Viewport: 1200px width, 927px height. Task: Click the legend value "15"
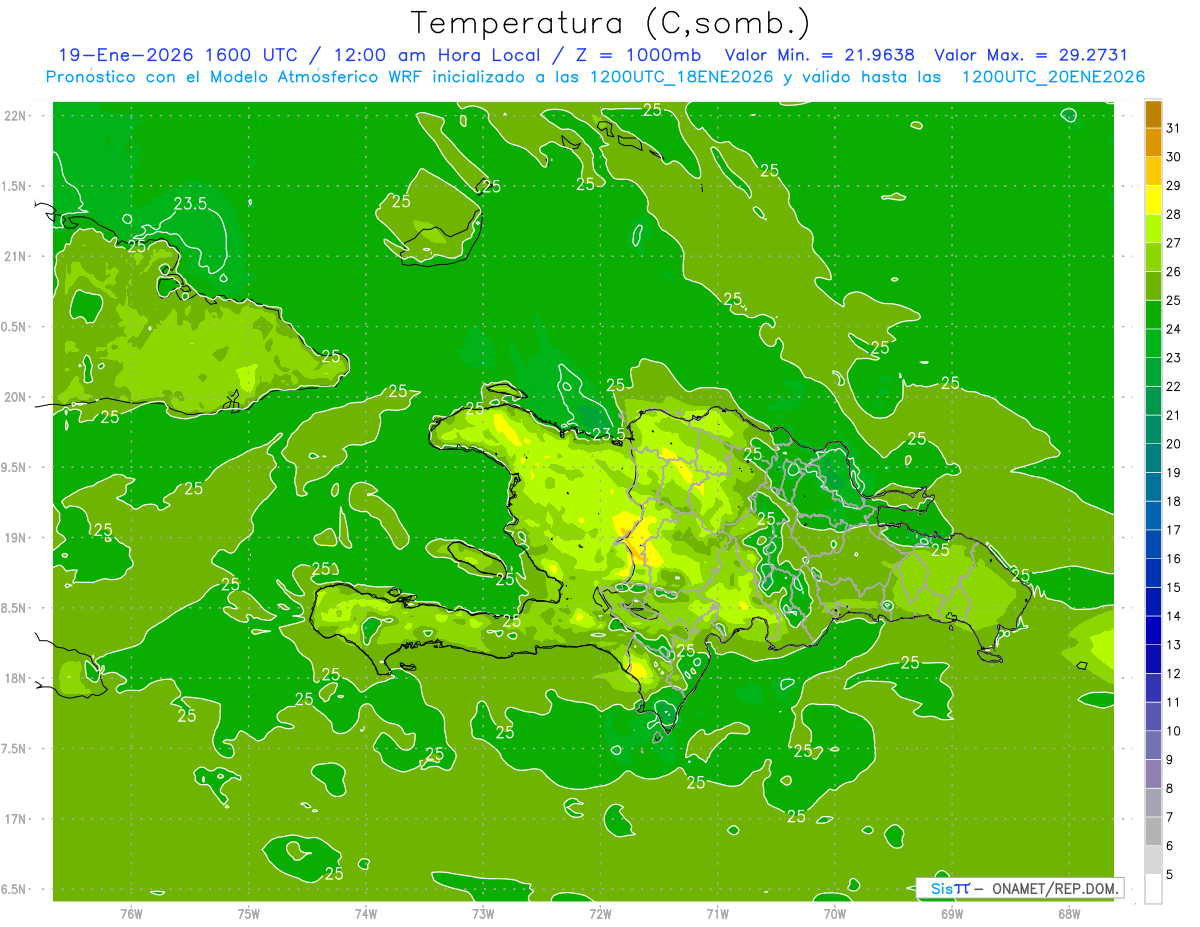(1174, 587)
